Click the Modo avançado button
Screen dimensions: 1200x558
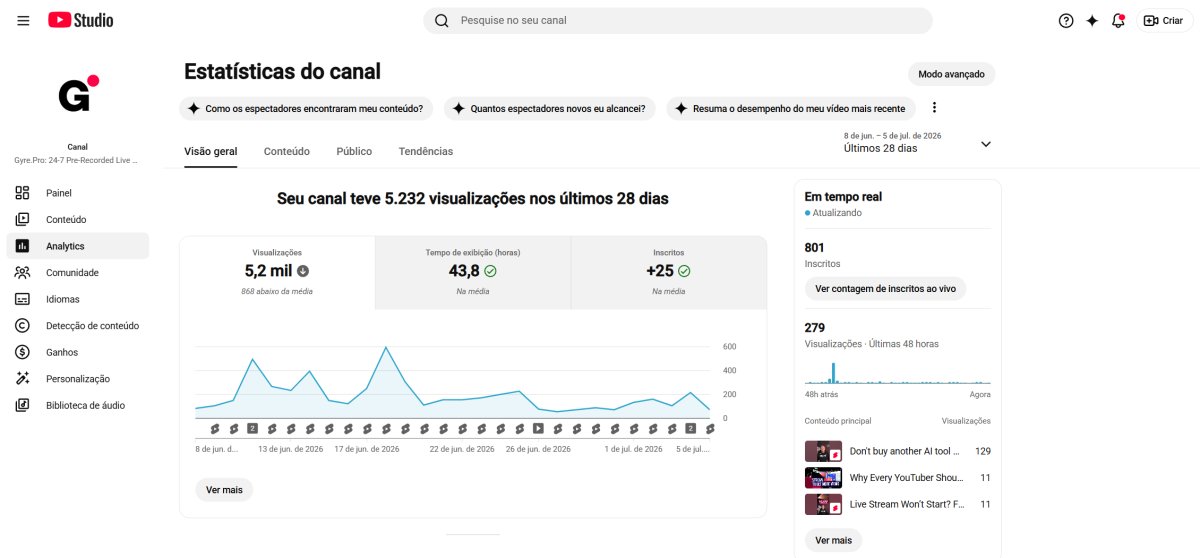coord(951,74)
